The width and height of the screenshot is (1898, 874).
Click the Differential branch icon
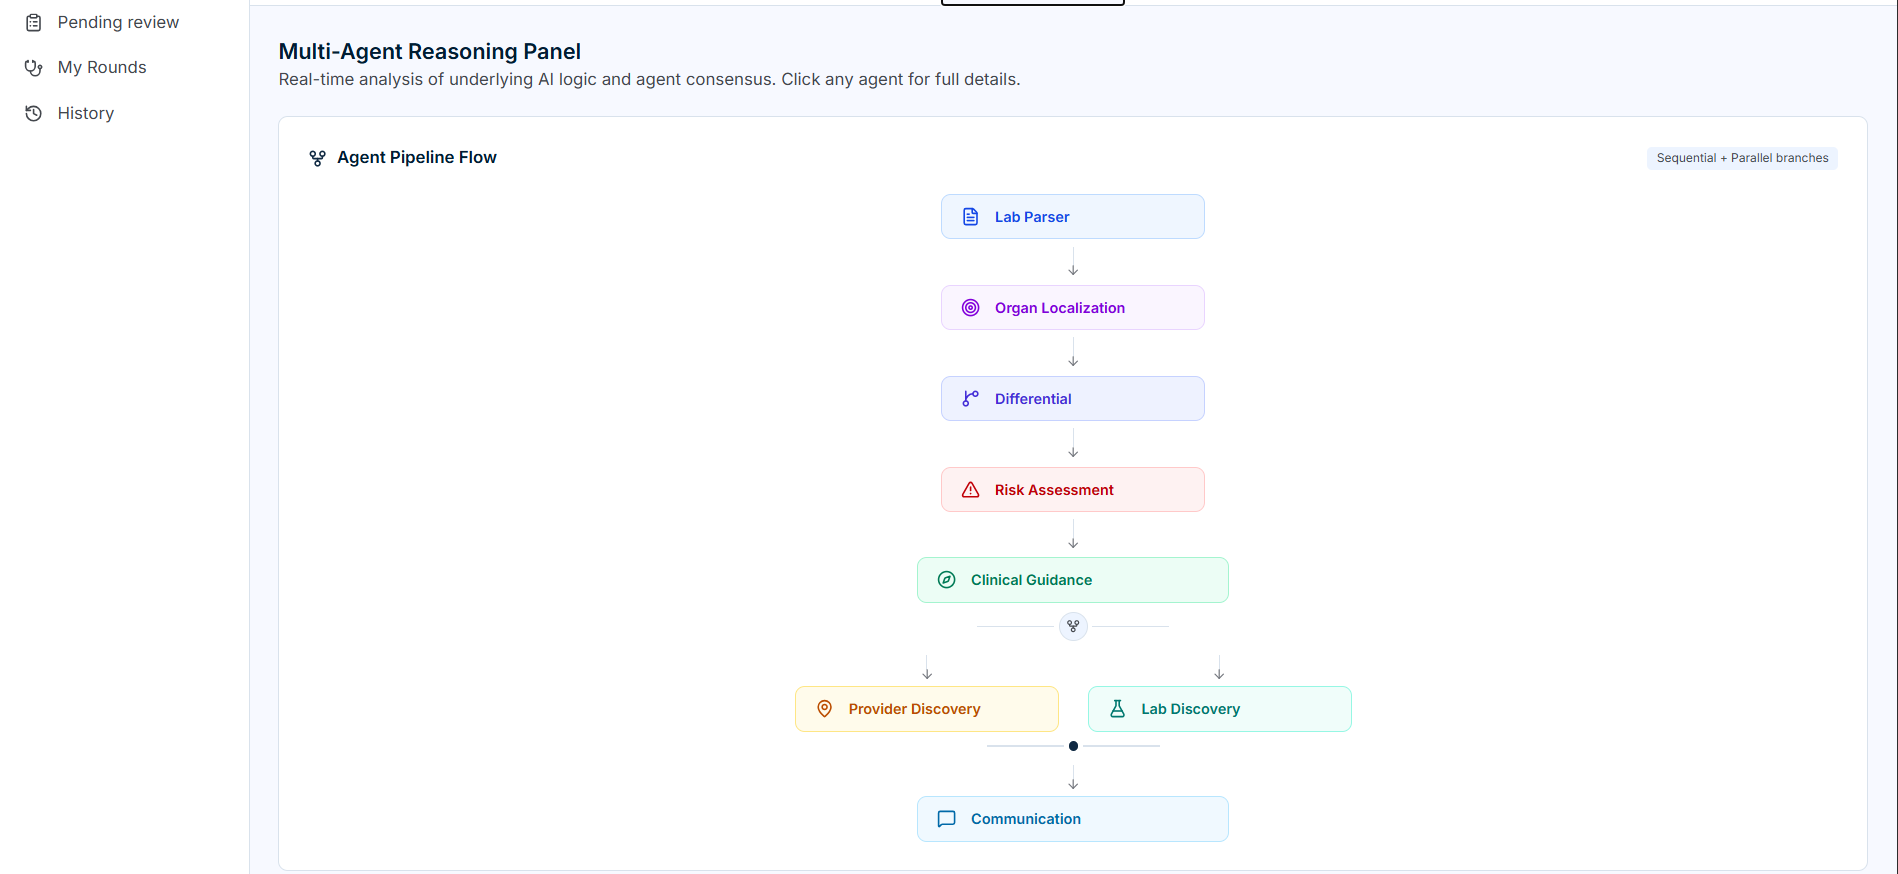pos(970,399)
